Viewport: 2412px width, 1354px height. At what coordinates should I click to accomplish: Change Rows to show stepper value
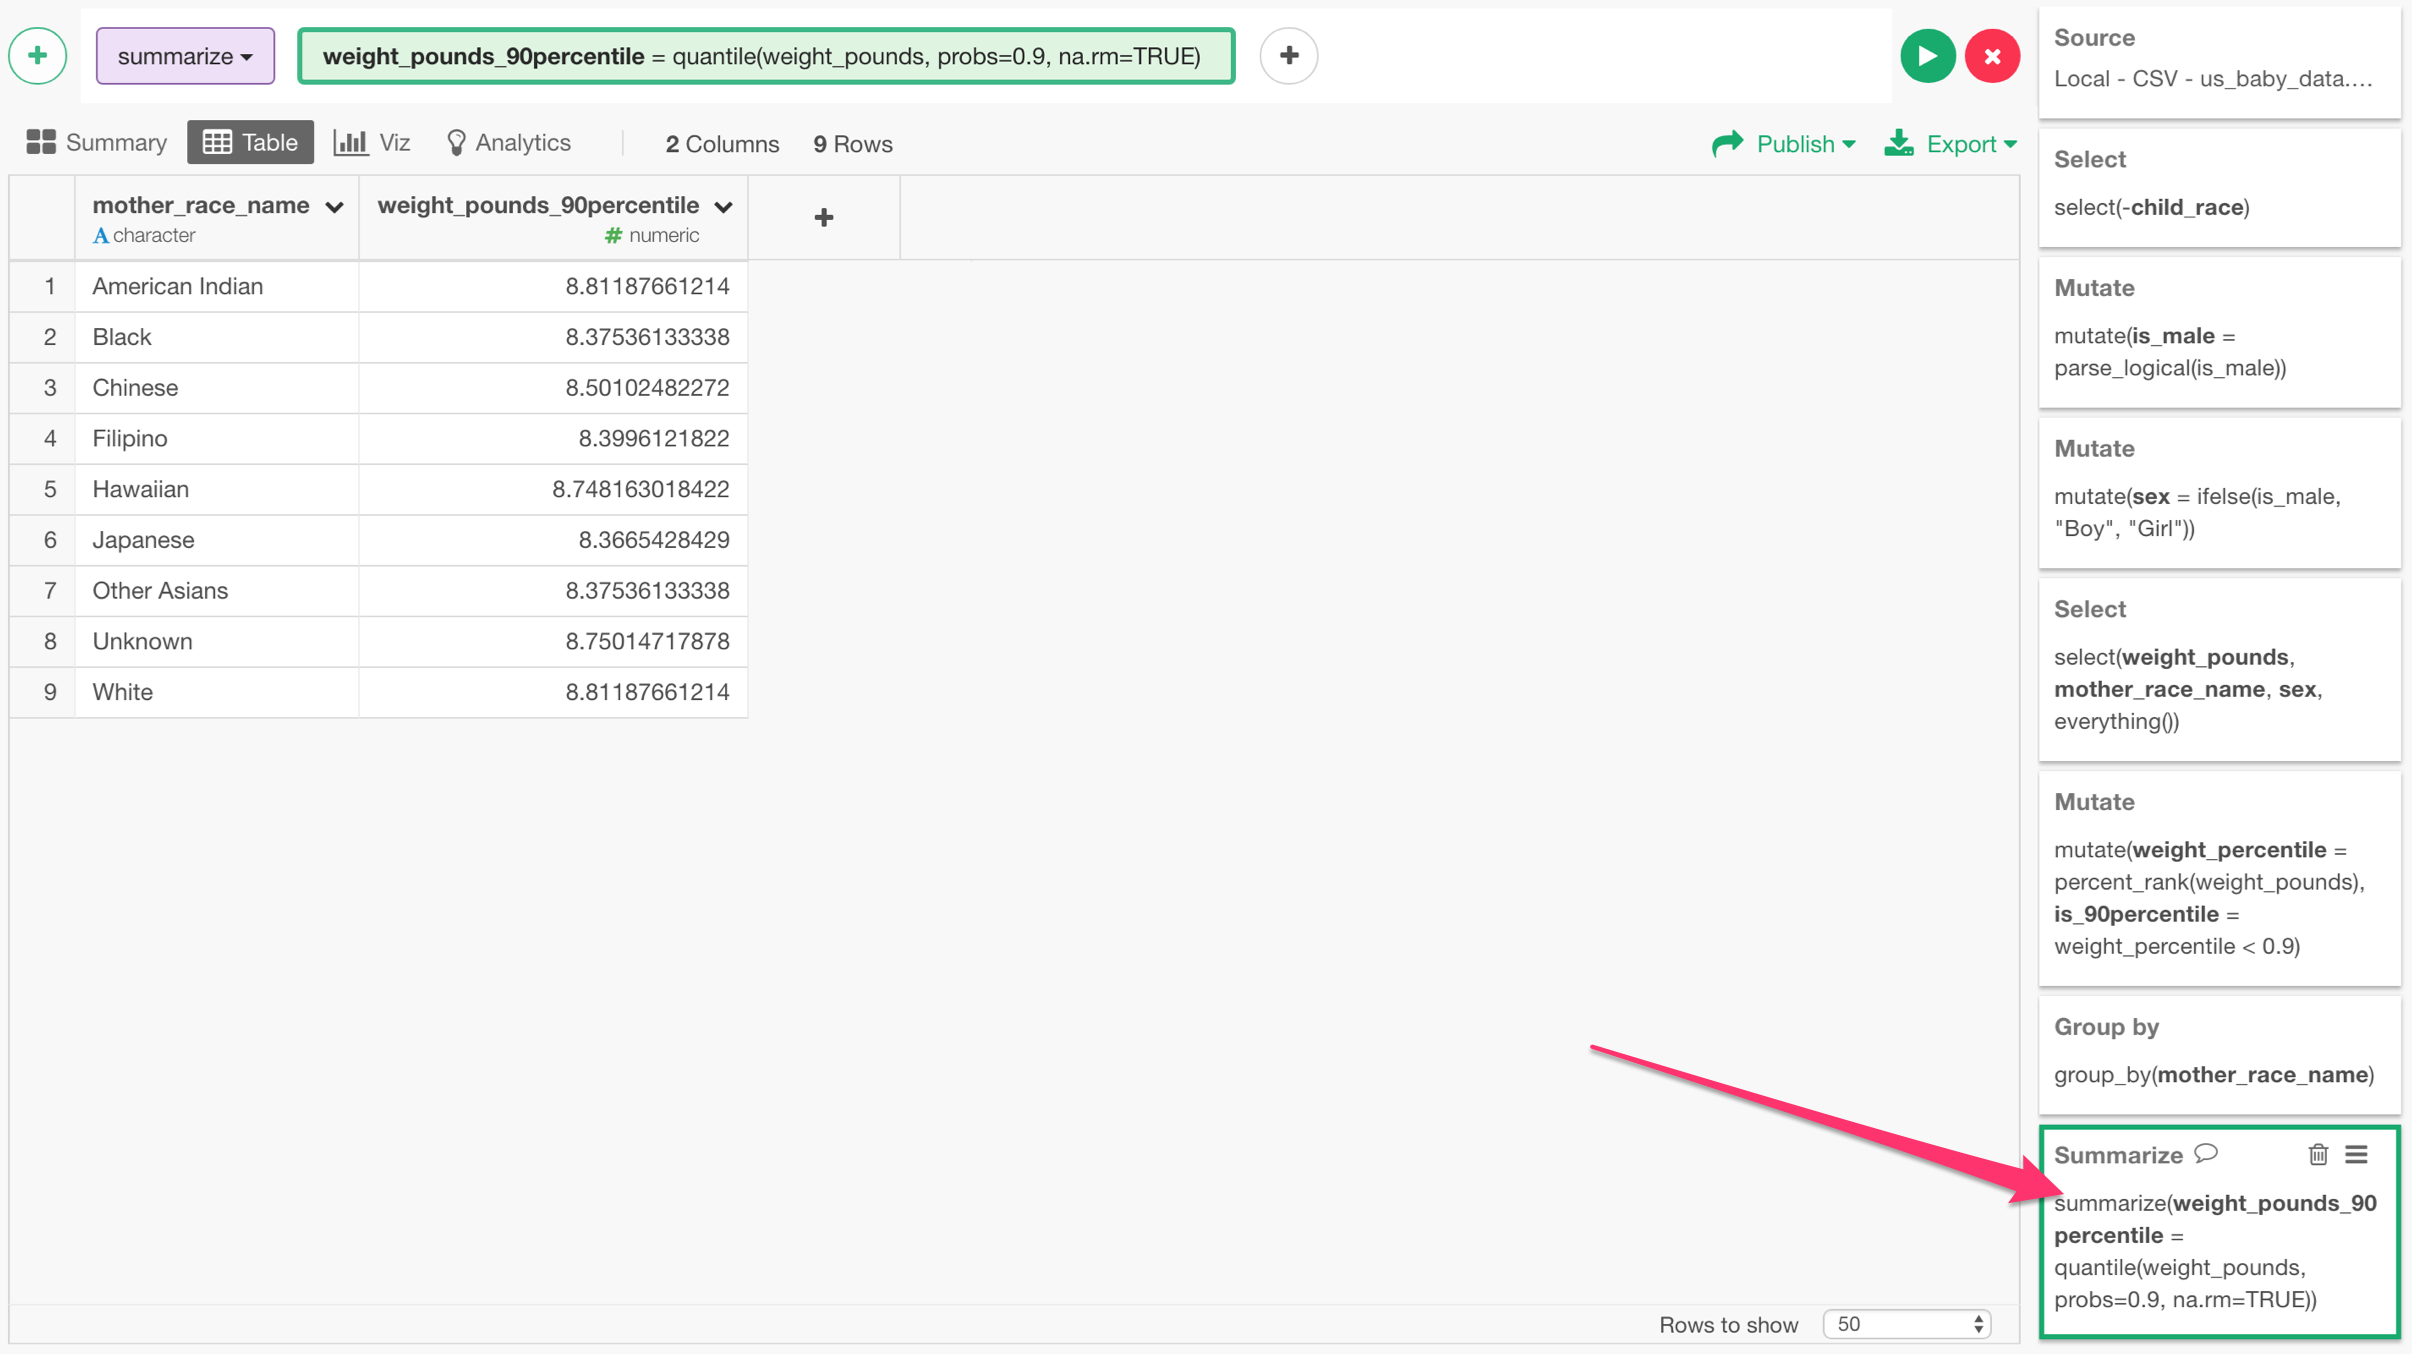[1907, 1324]
